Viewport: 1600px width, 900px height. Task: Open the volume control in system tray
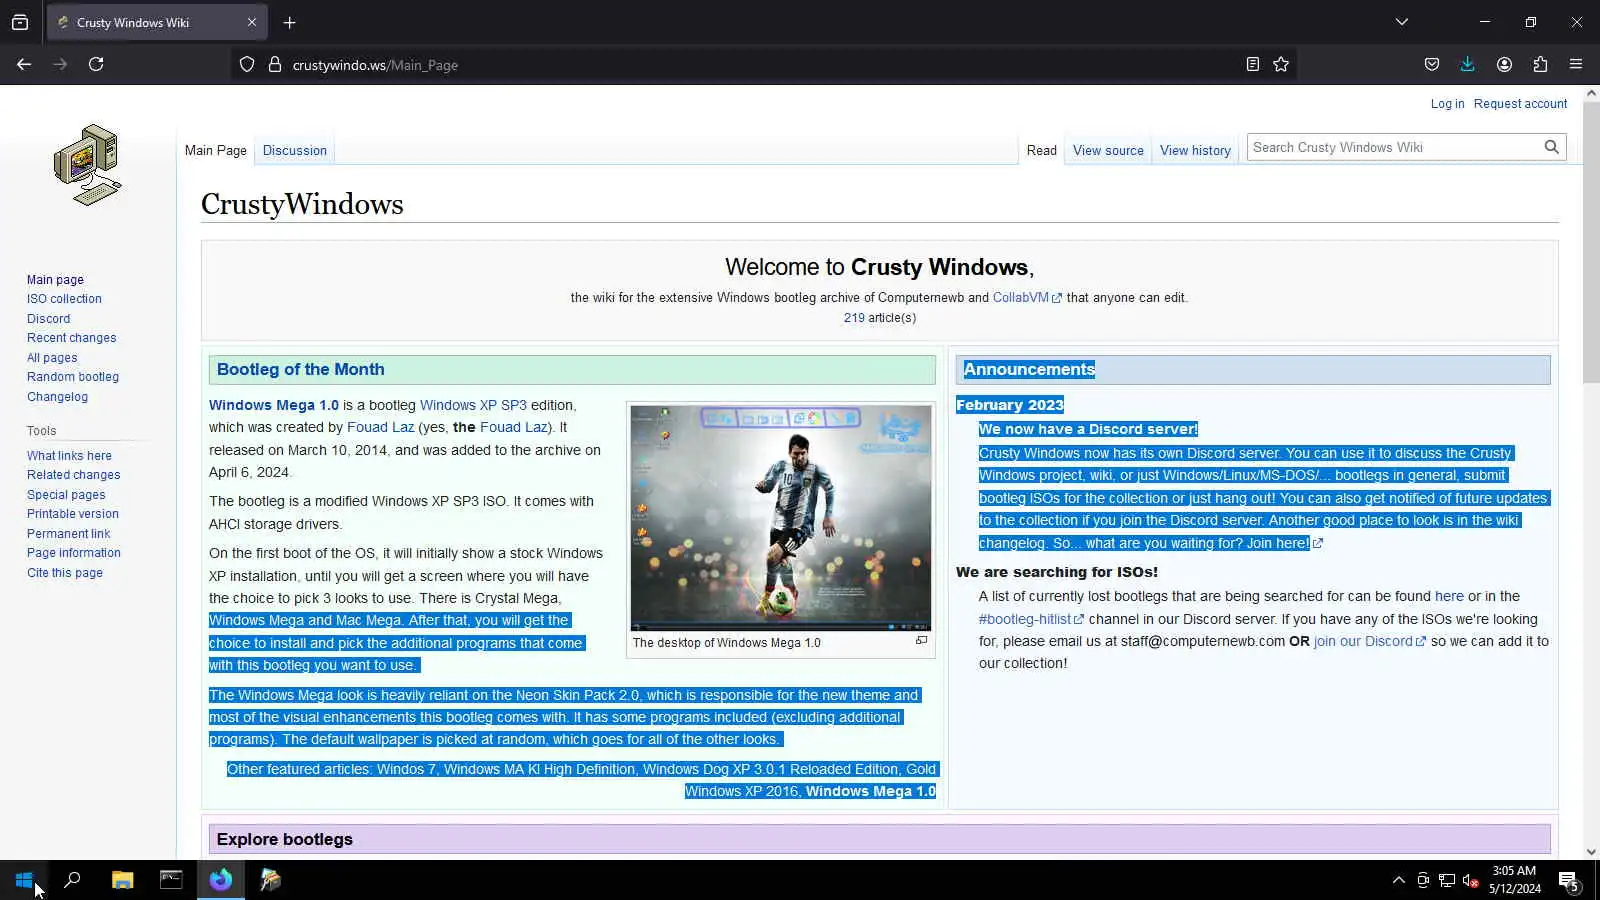pyautogui.click(x=1471, y=880)
